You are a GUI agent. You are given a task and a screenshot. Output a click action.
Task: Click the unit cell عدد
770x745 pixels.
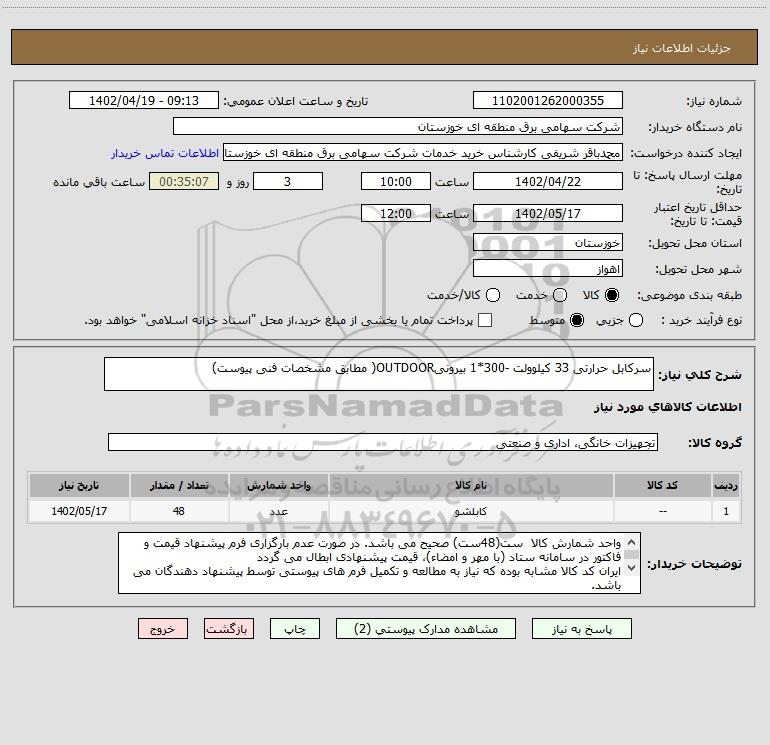pyautogui.click(x=278, y=511)
